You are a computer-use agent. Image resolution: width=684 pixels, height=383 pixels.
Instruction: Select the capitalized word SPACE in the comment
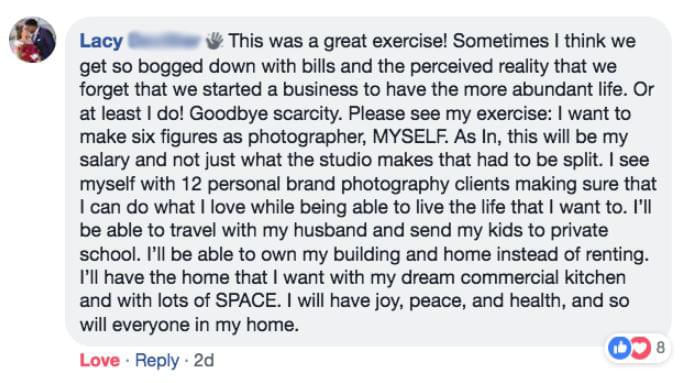pos(246,301)
